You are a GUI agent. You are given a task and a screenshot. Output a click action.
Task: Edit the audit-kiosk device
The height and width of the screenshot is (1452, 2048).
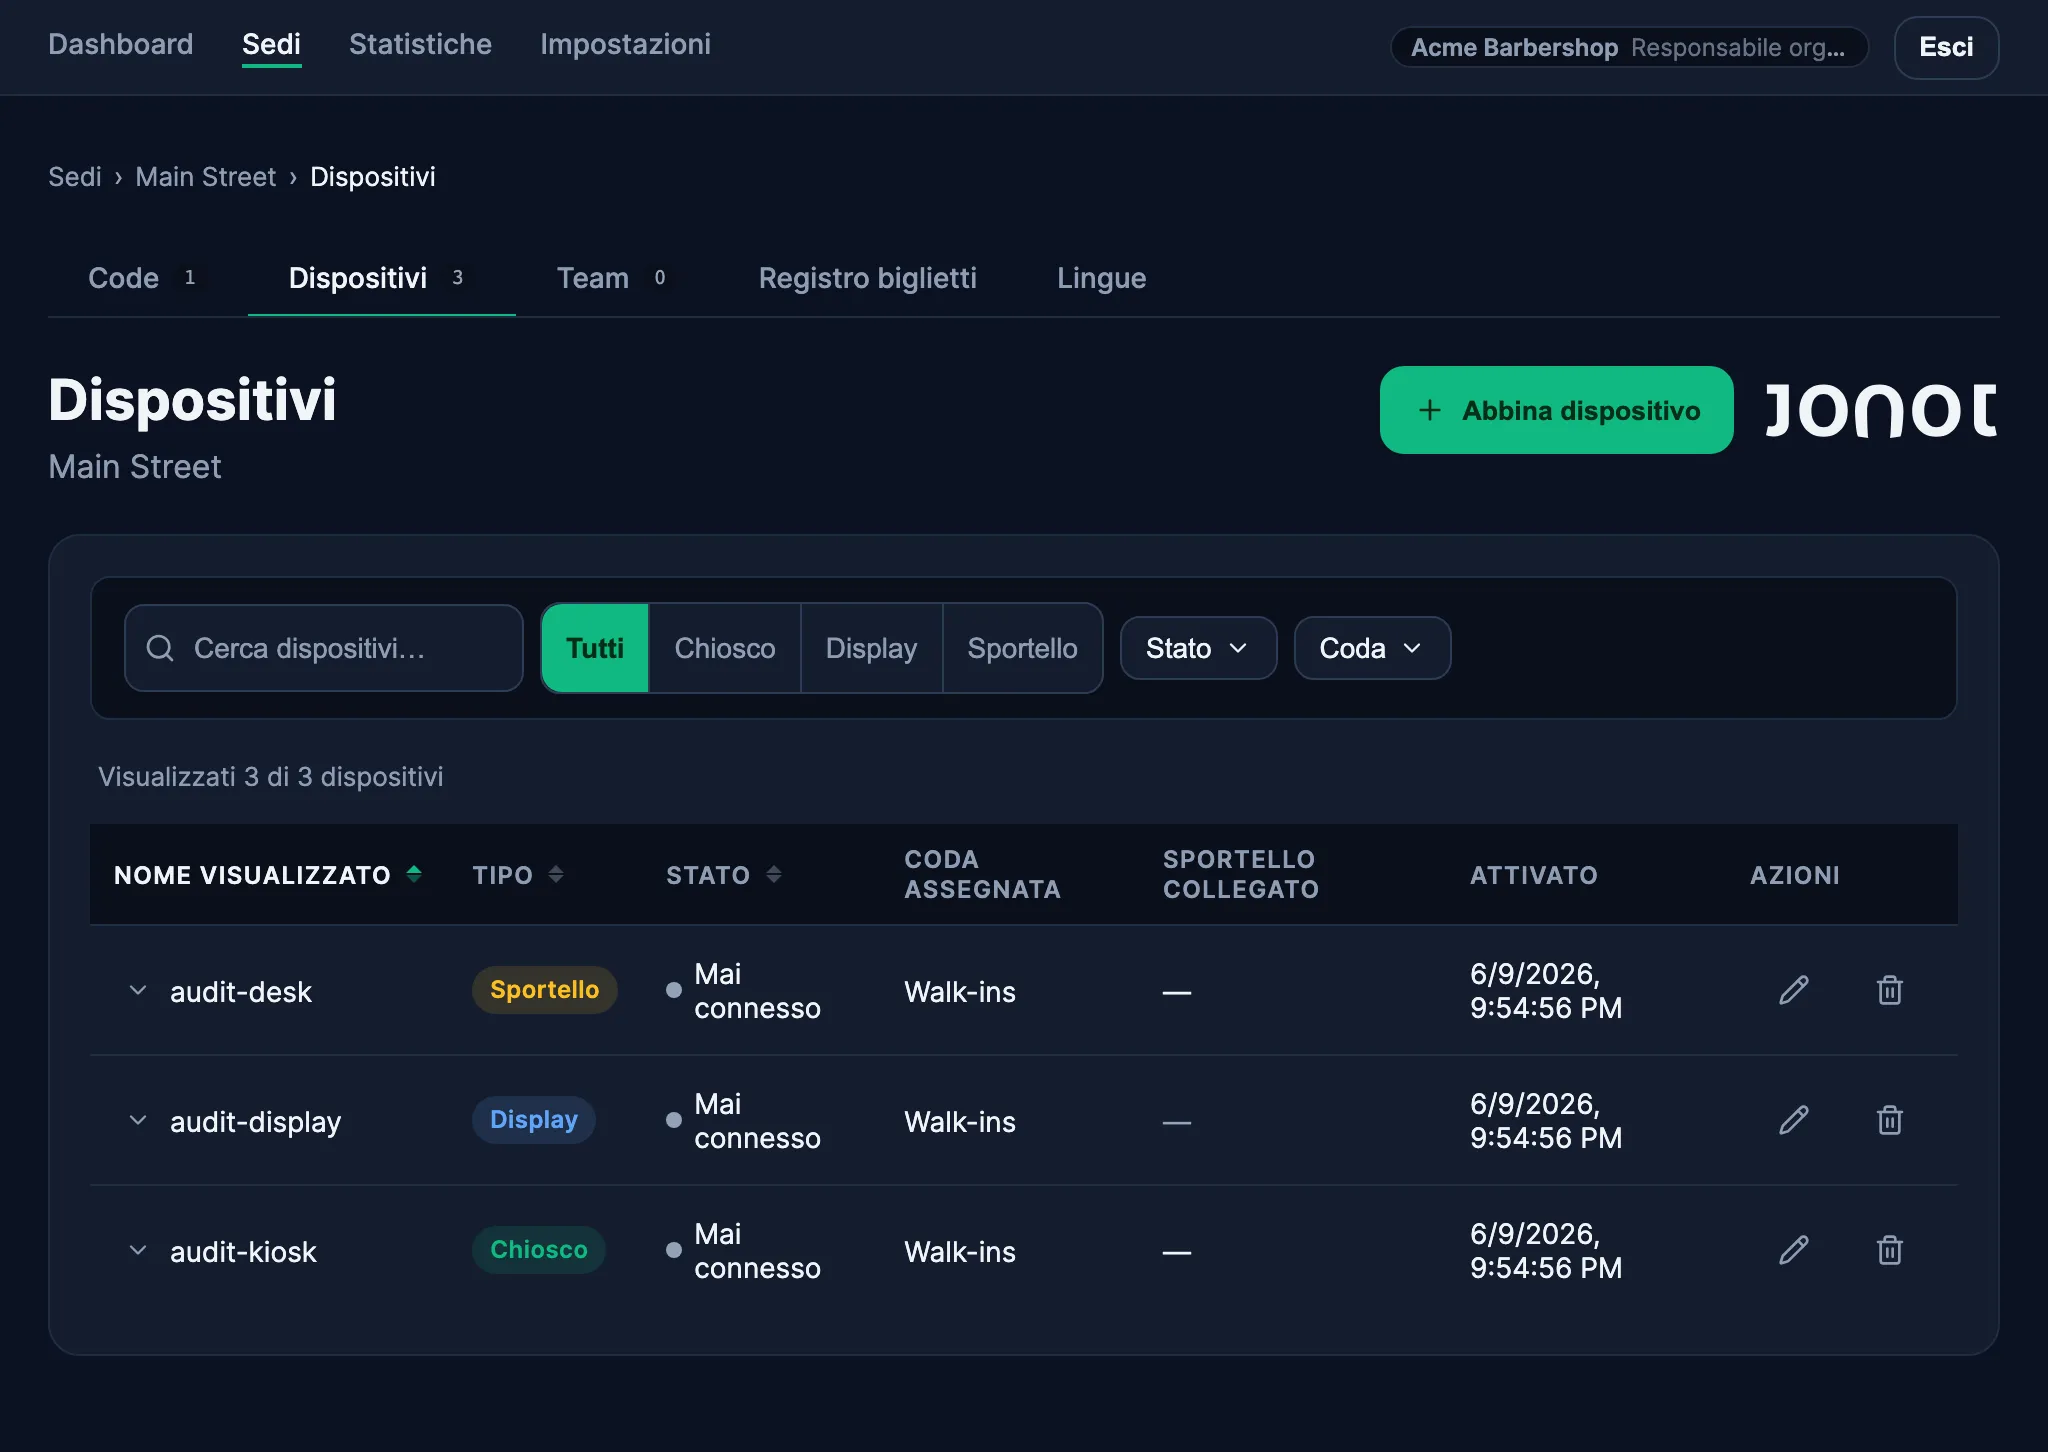1794,1250
